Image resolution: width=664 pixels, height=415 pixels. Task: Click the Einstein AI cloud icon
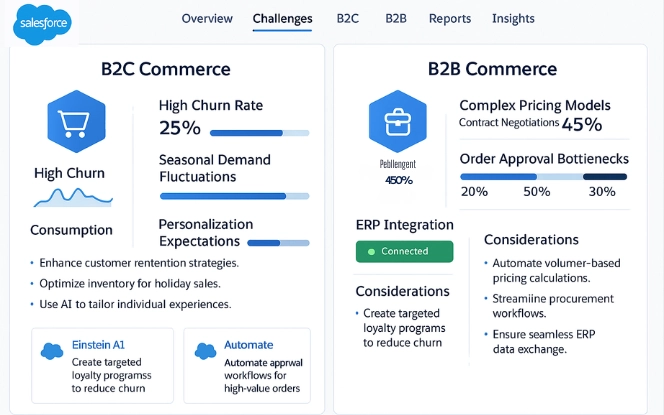coord(53,351)
